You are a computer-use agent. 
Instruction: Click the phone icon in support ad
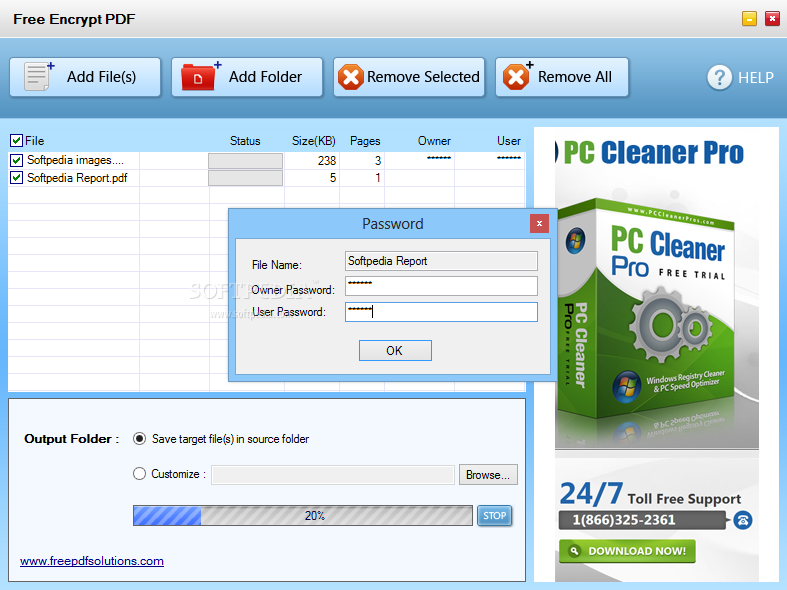coord(742,520)
